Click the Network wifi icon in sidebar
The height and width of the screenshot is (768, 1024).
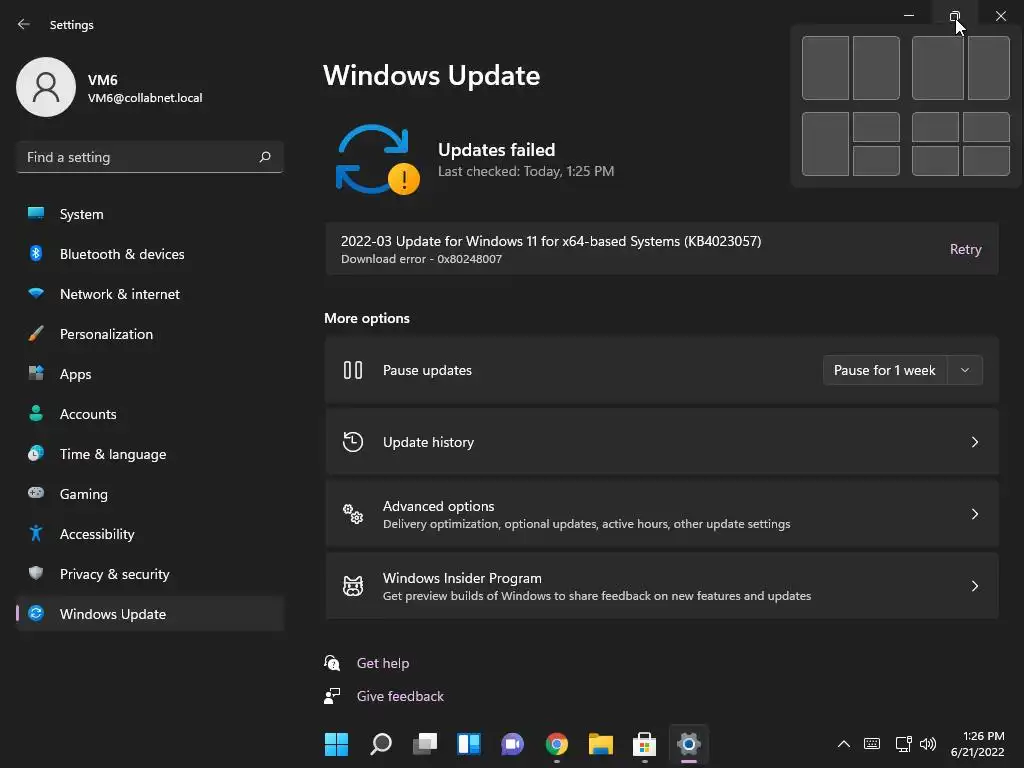(x=36, y=293)
